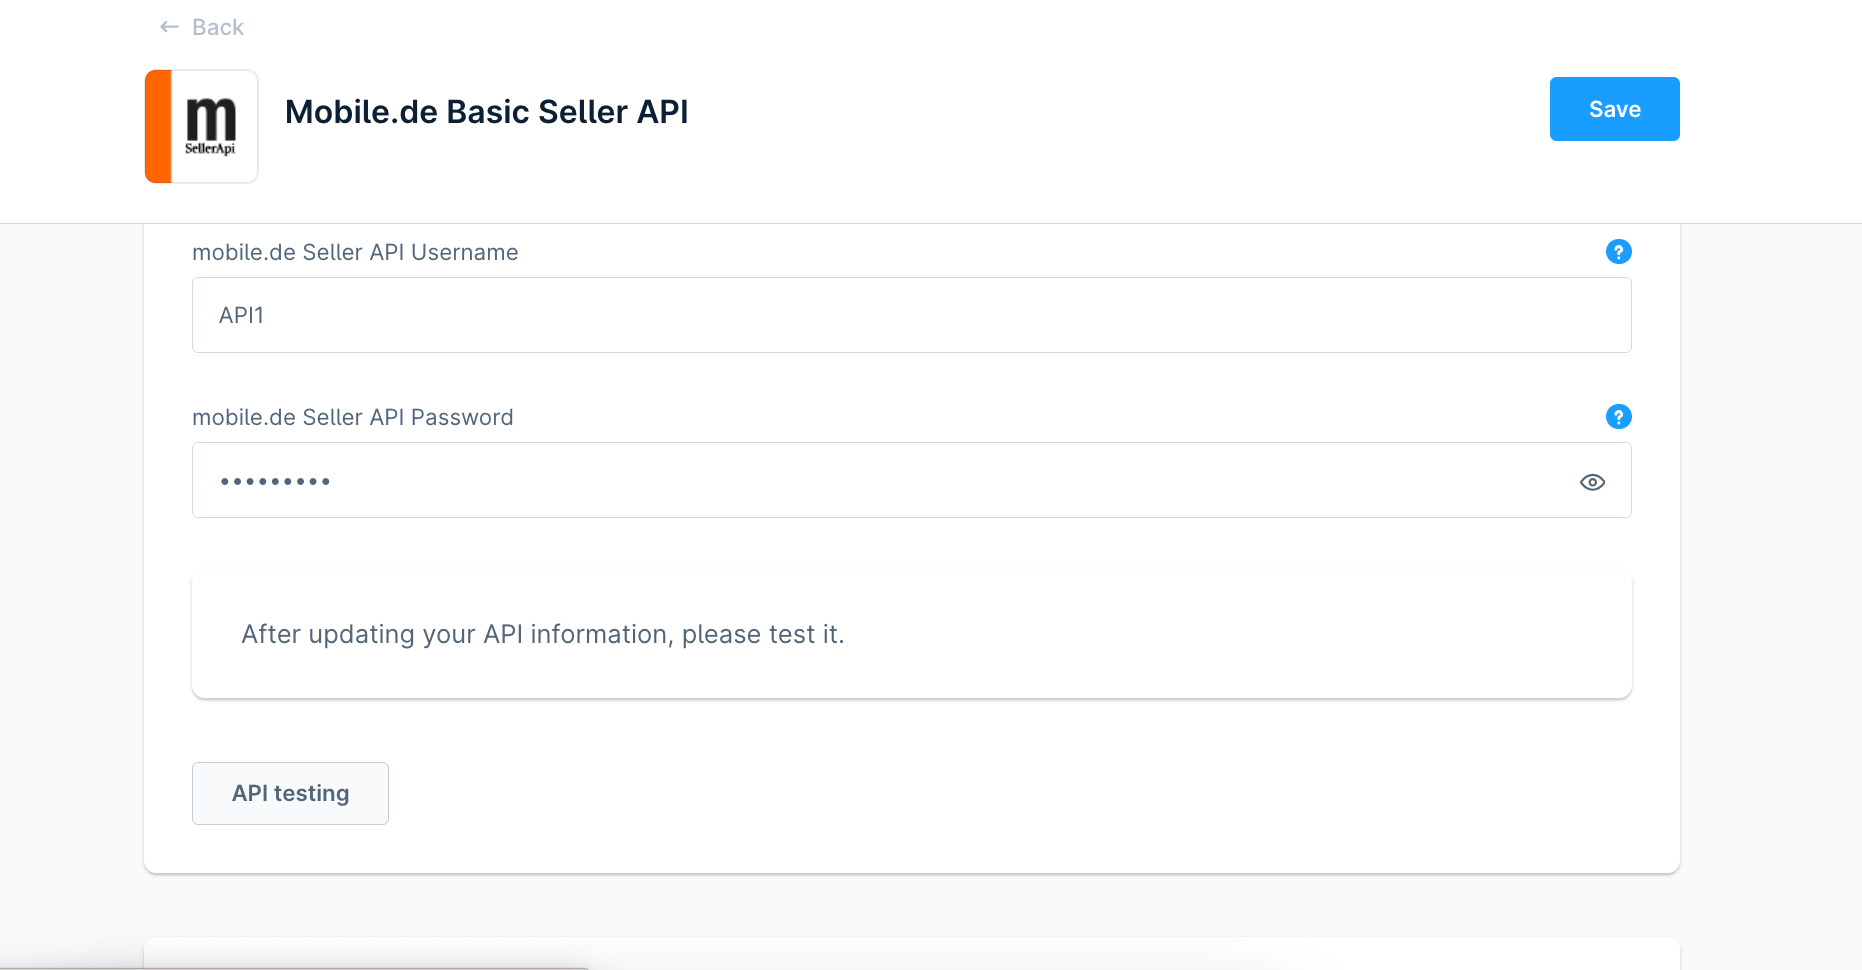1862x970 pixels.
Task: Click the Mobile.de SellerApi logo
Action: pyautogui.click(x=202, y=126)
